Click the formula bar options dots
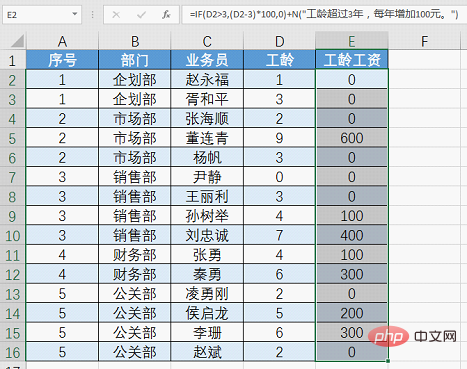Viewport: 467px width, 369px height. (x=92, y=15)
